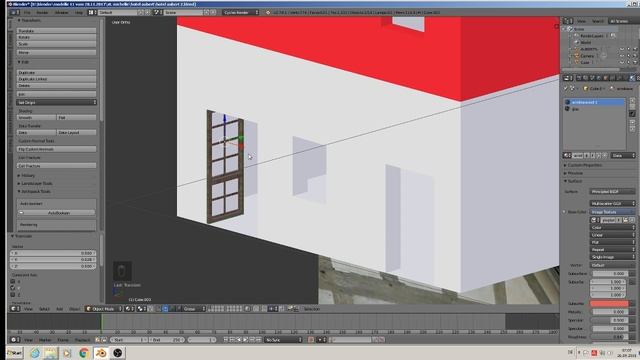Unlink the image with X icon in texture row
640x360 pixels.
tap(632, 220)
